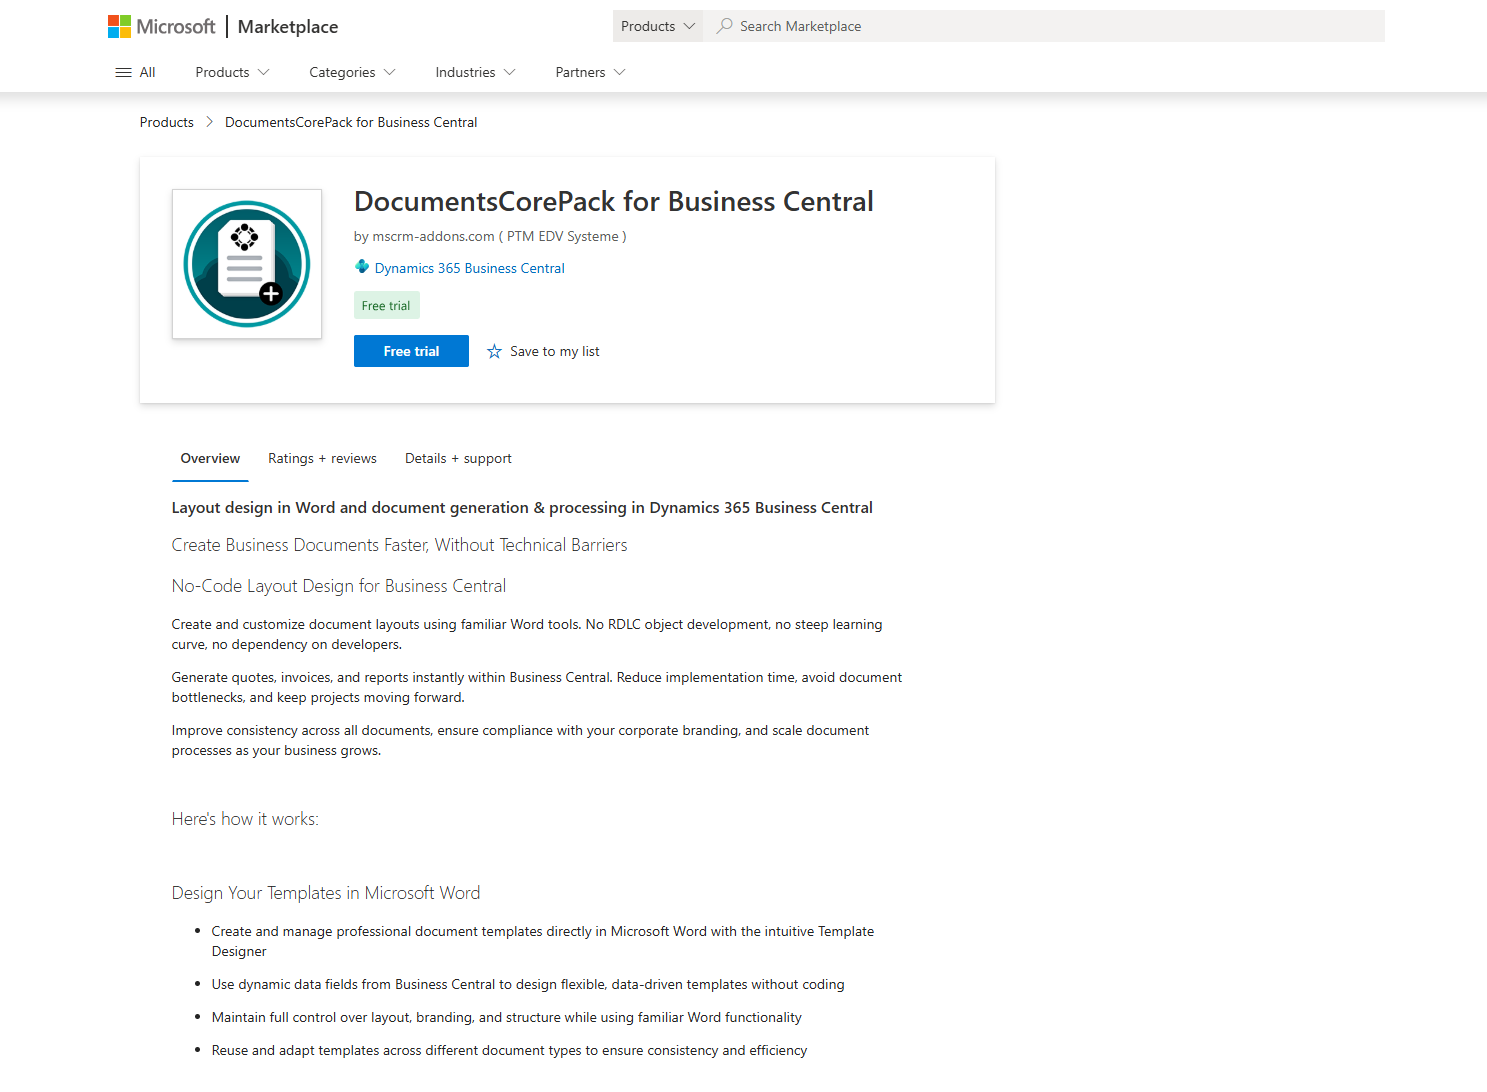The width and height of the screenshot is (1487, 1092).
Task: Open Dynamics 365 Business Central link
Action: coord(470,268)
